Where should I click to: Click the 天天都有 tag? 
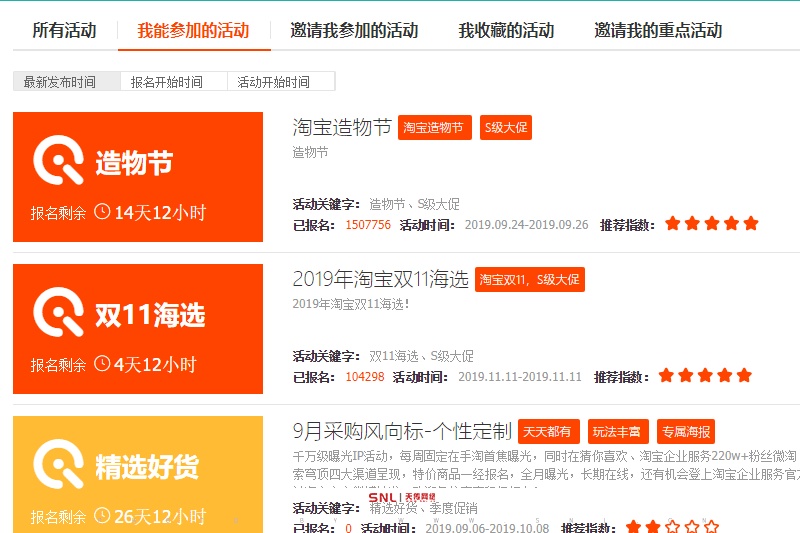pyautogui.click(x=548, y=432)
